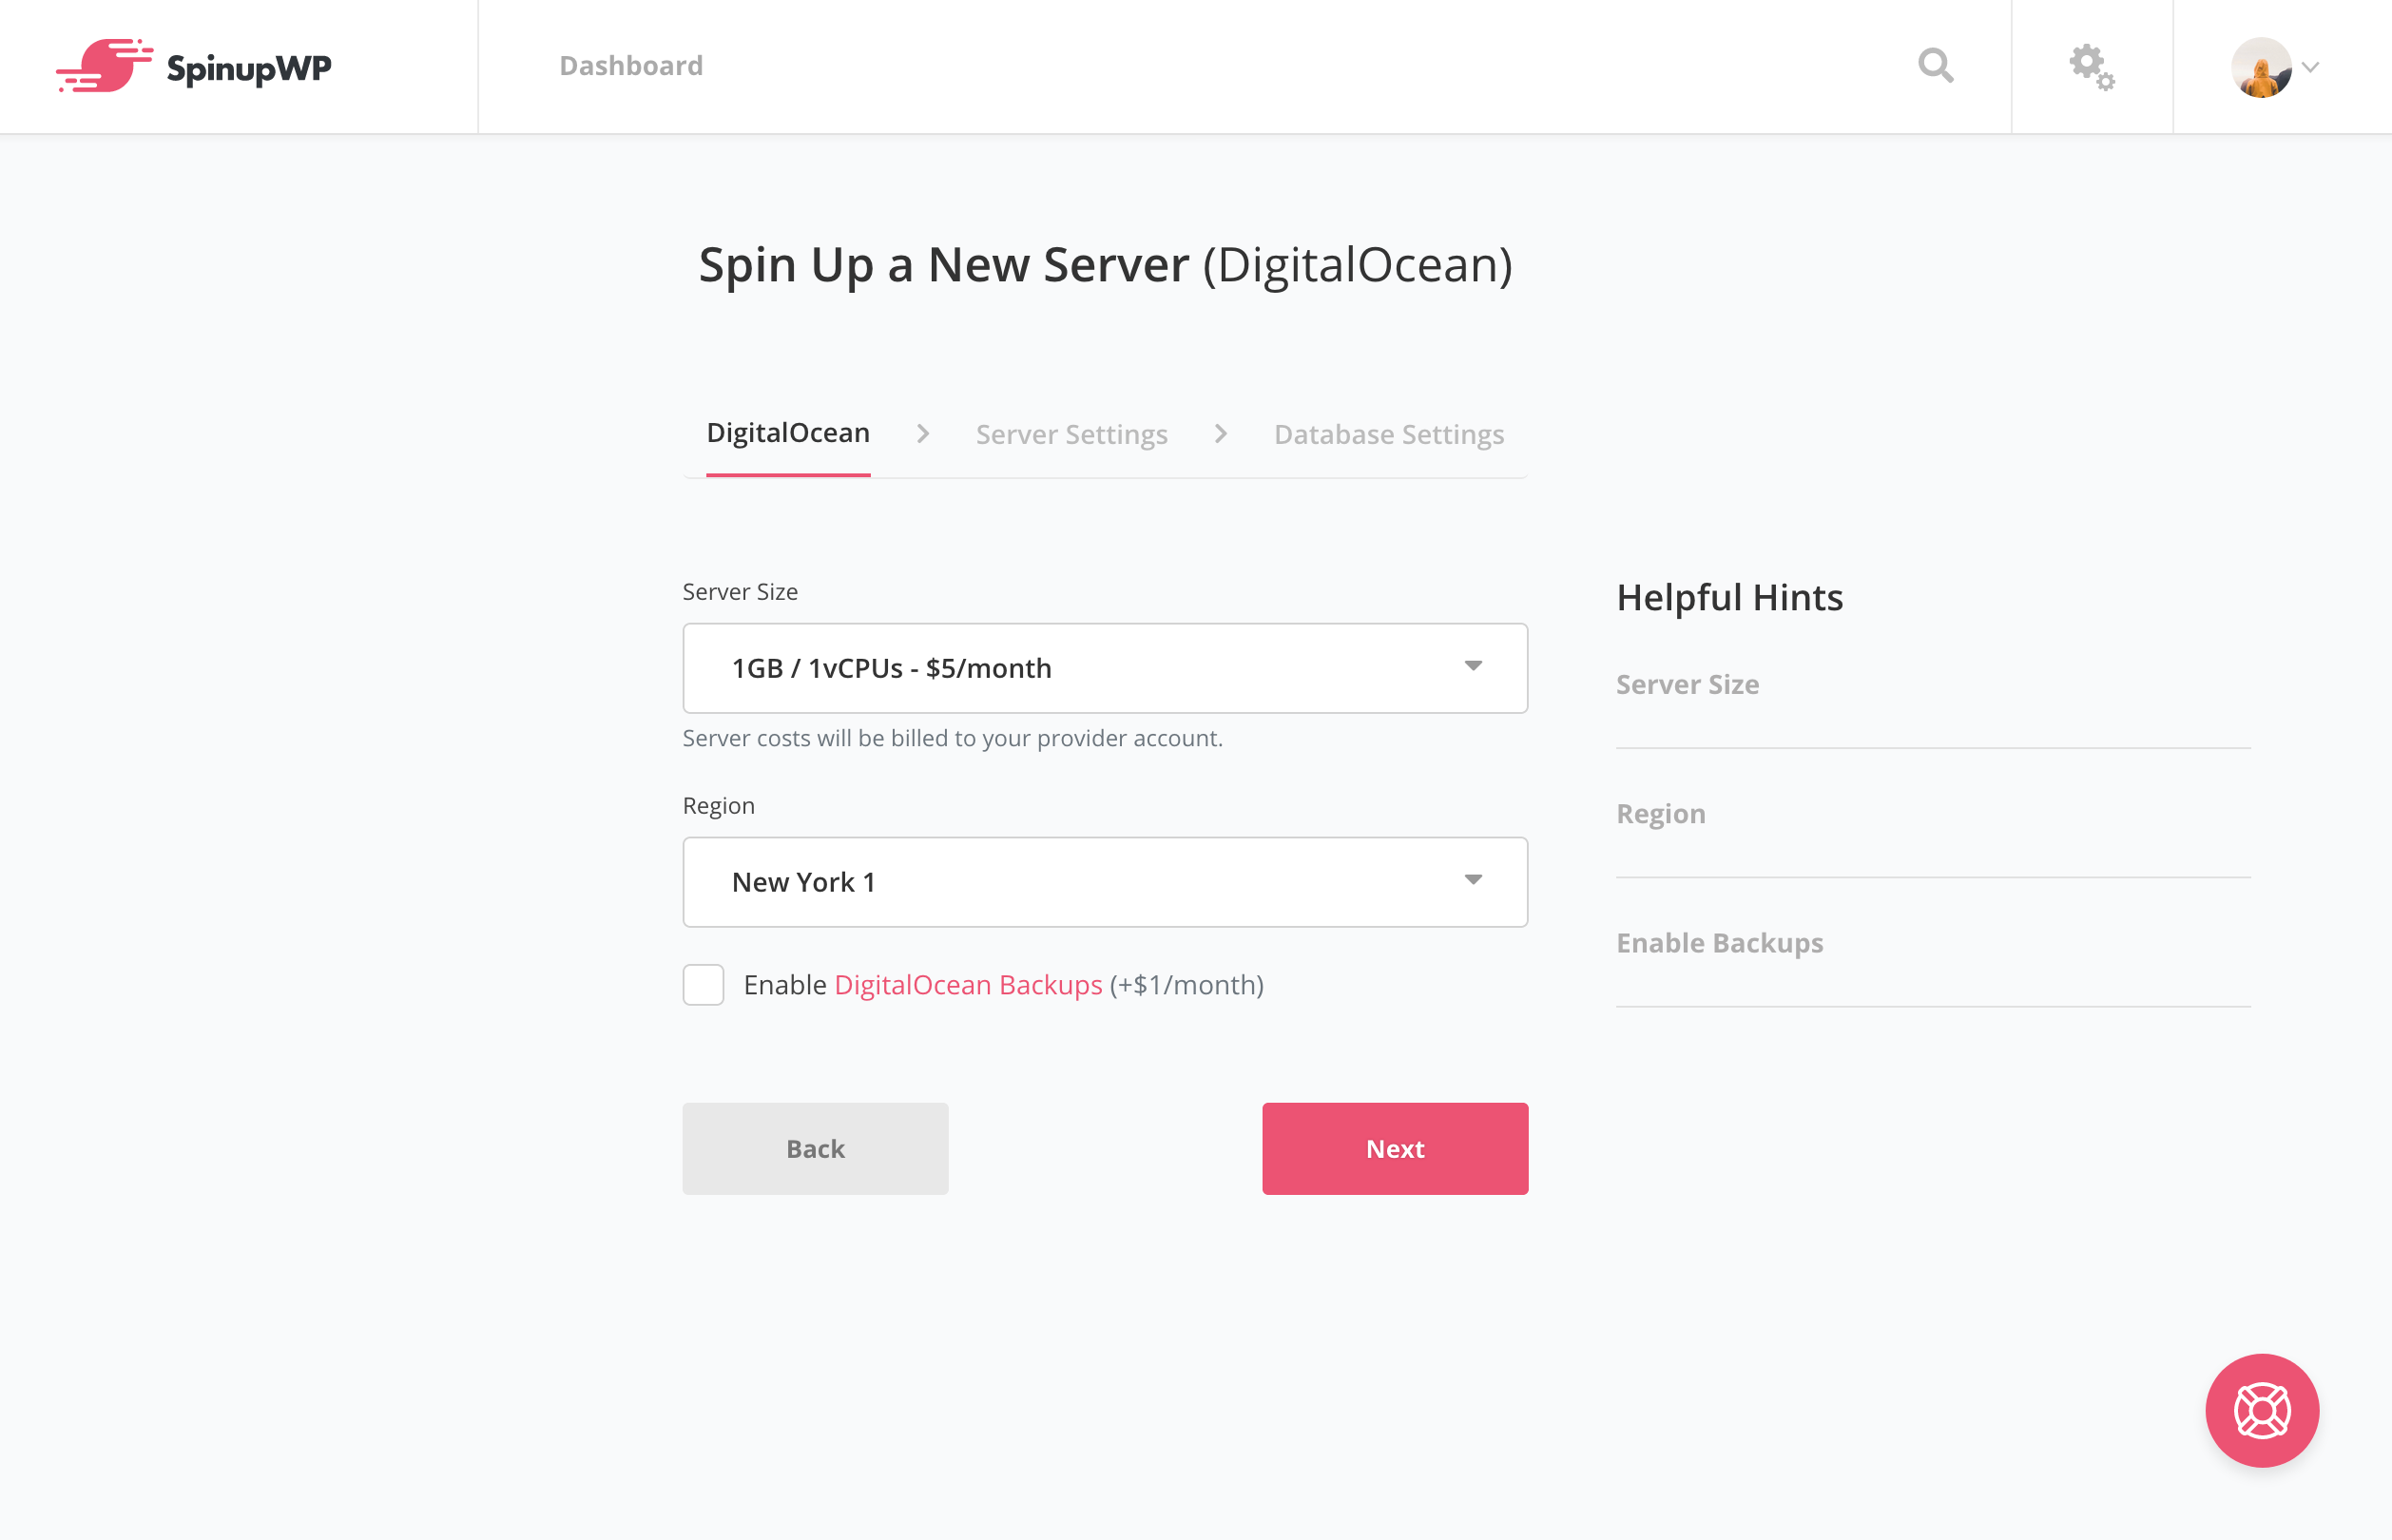Viewport: 2392px width, 1540px height.
Task: Click the Dashboard navigation item
Action: 631,65
